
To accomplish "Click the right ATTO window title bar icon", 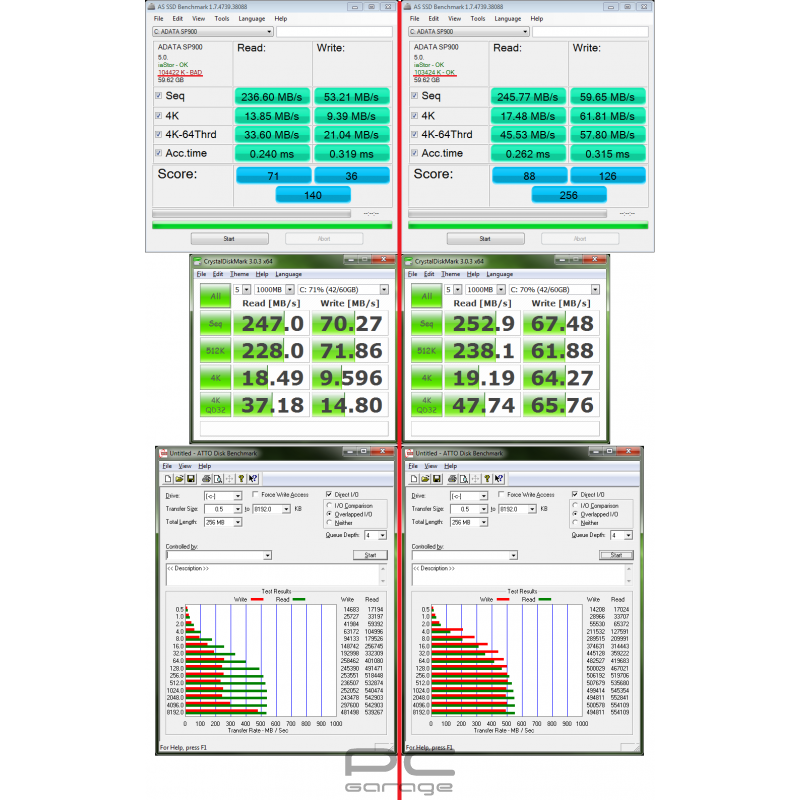I will (x=409, y=453).
